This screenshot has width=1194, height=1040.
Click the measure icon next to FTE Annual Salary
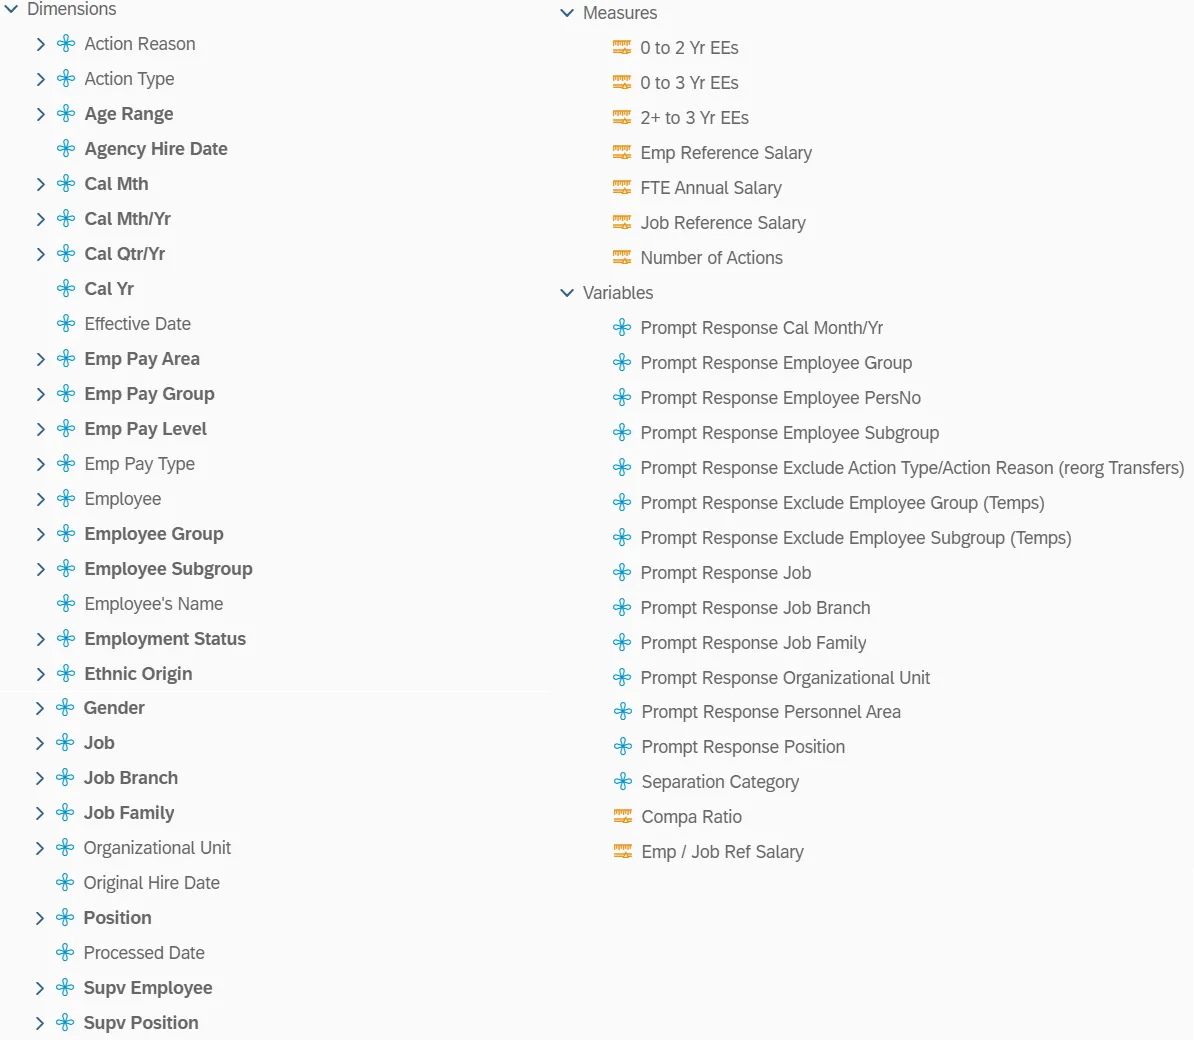(x=622, y=188)
